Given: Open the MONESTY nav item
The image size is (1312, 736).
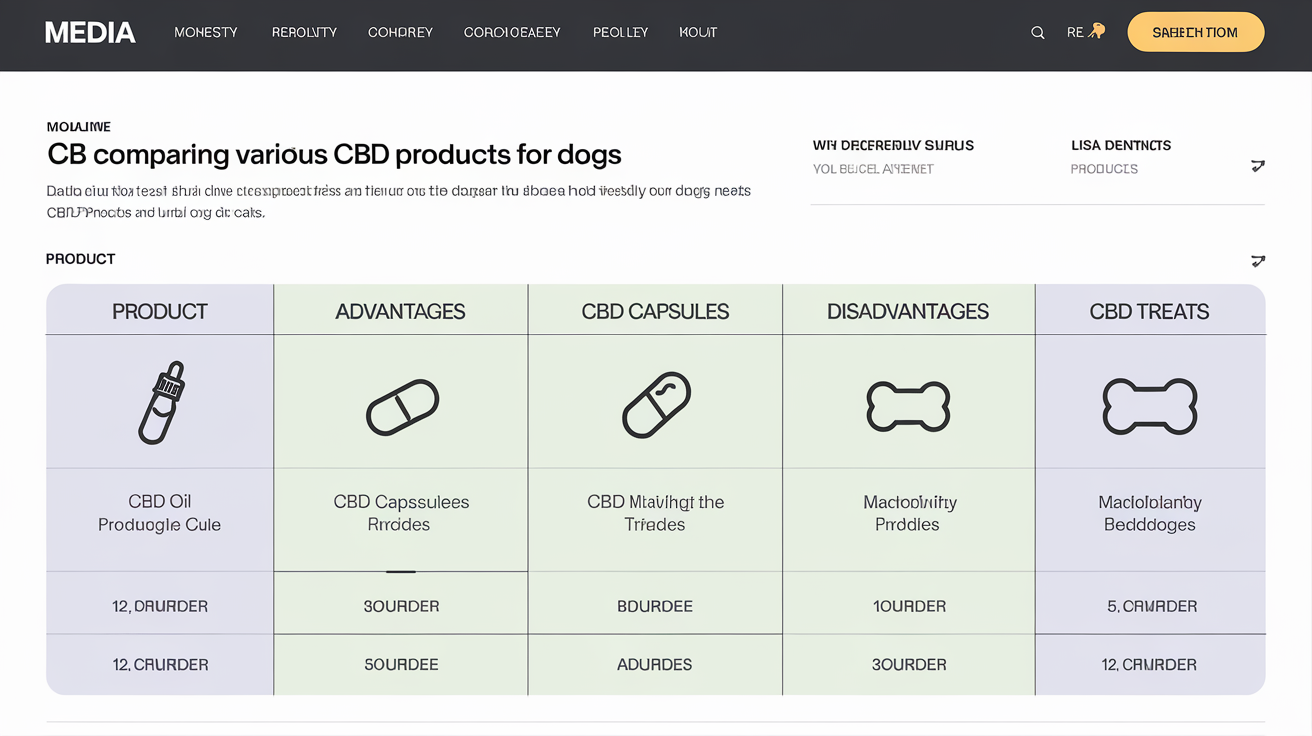Looking at the screenshot, I should click(x=206, y=33).
